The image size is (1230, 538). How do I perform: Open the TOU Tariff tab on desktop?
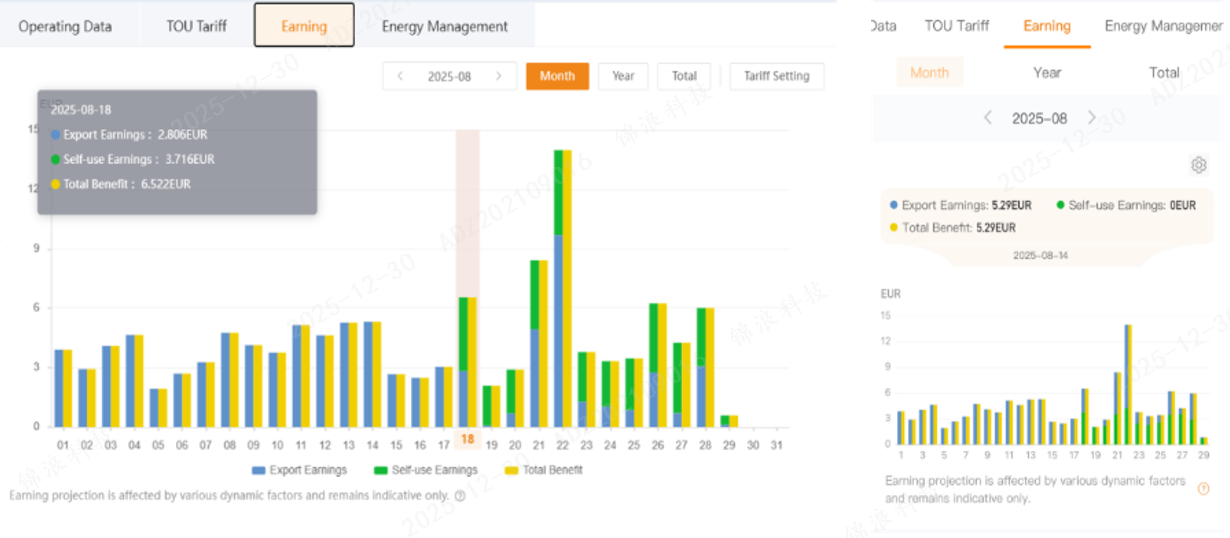click(195, 26)
